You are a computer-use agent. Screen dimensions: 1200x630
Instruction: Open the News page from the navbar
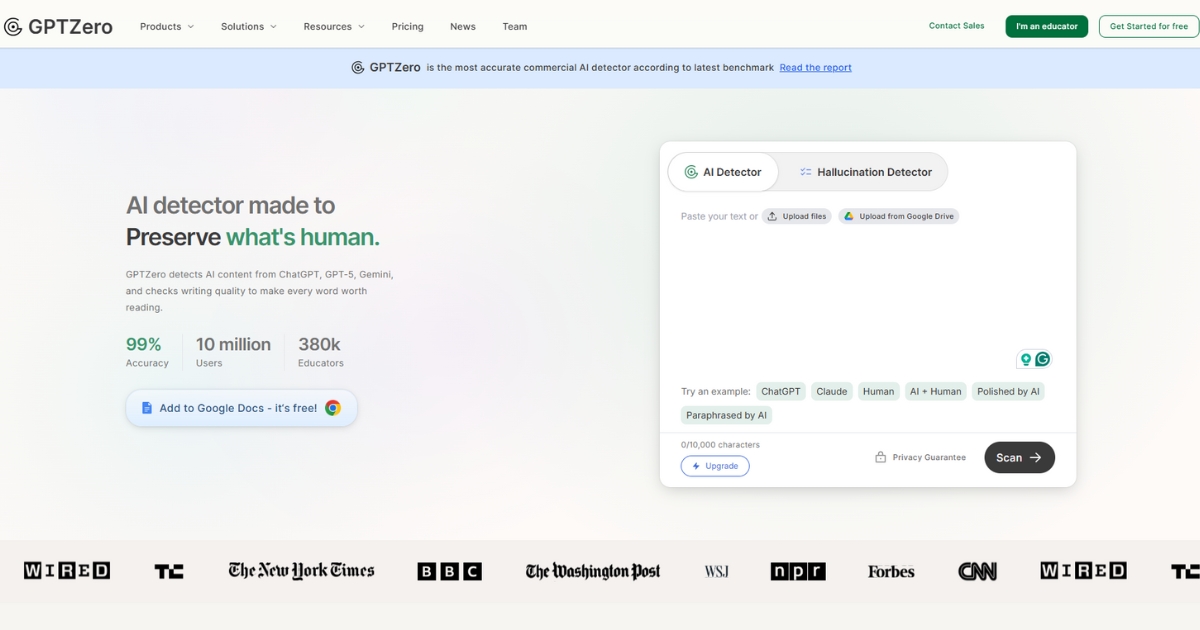pyautogui.click(x=462, y=26)
